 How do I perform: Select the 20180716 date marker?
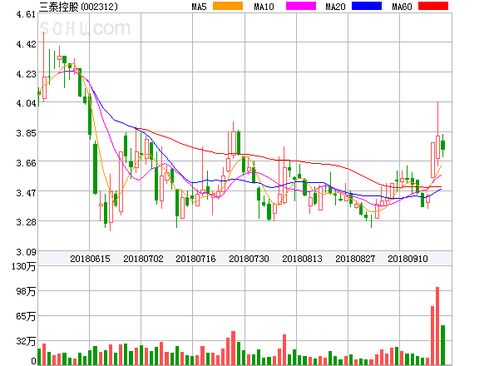[x=196, y=259]
